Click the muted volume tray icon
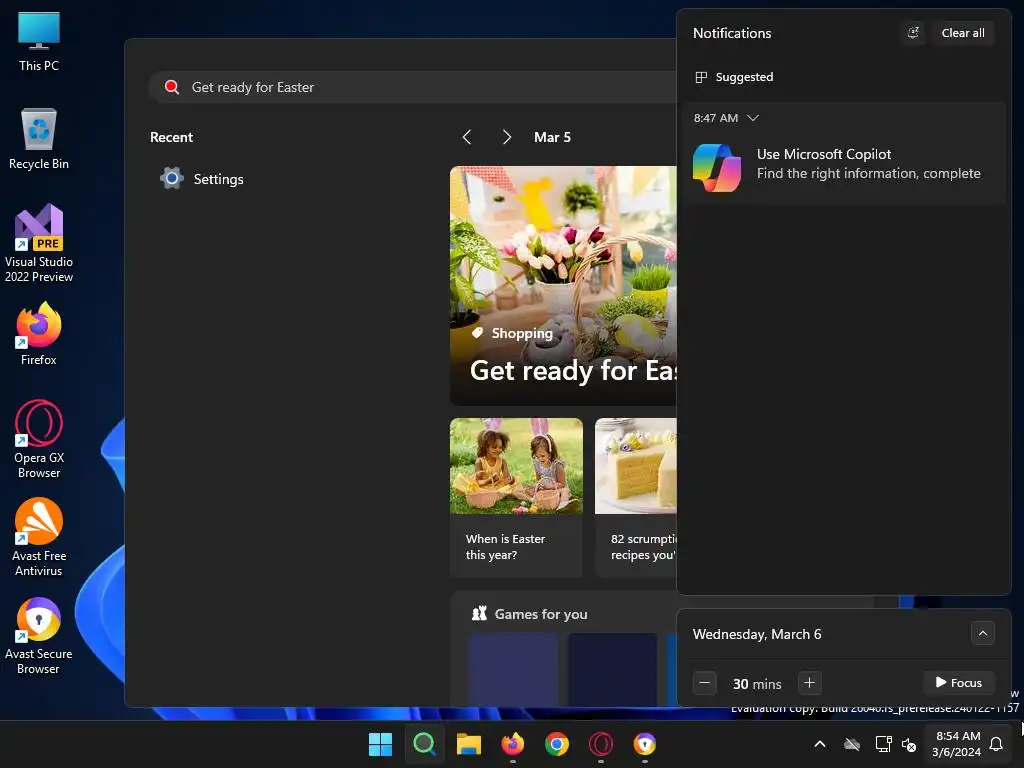The width and height of the screenshot is (1024, 768). [908, 744]
